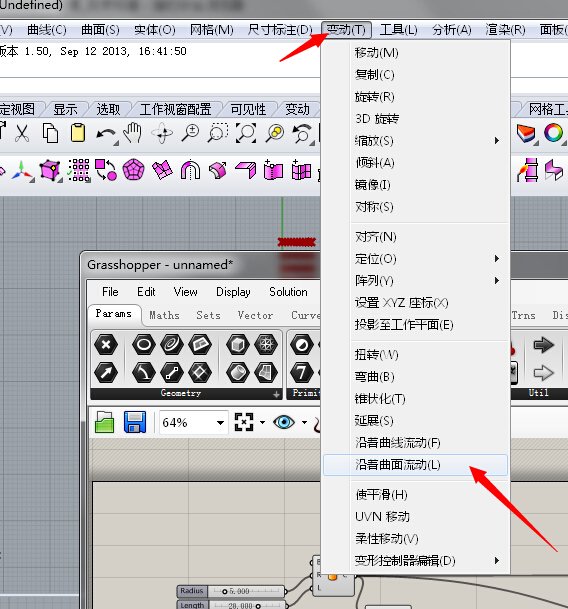Select 3D 旋转 menu entry
Viewport: 568px width, 609px height.
(415, 119)
